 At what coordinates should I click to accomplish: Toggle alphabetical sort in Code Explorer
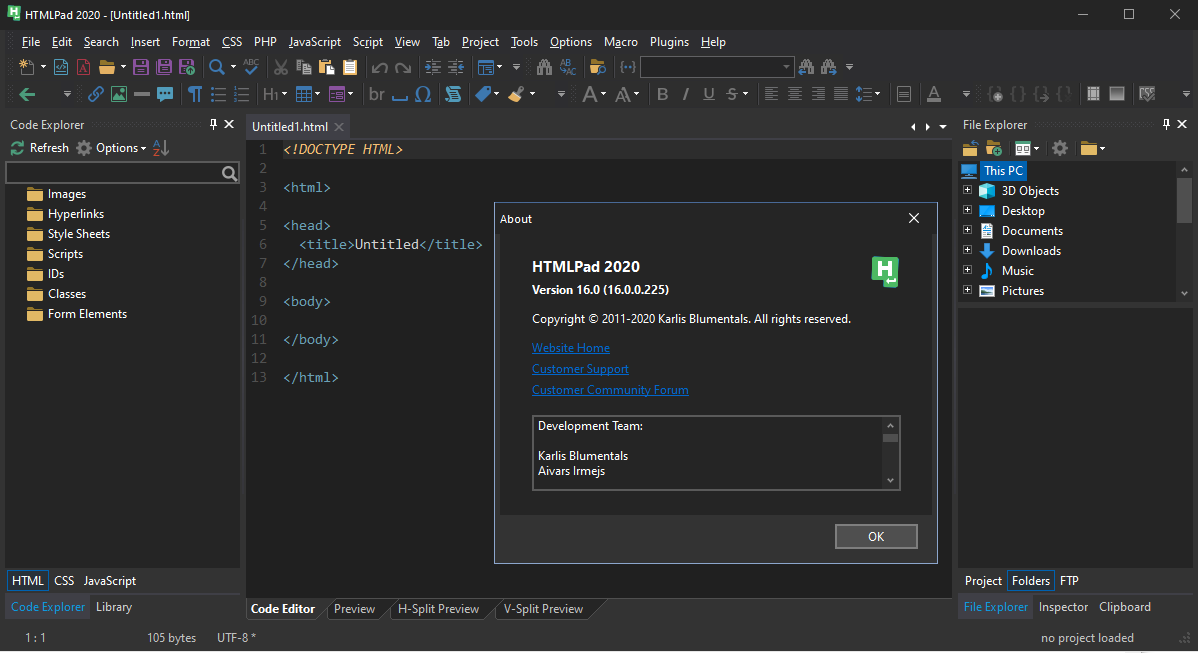tap(160, 148)
